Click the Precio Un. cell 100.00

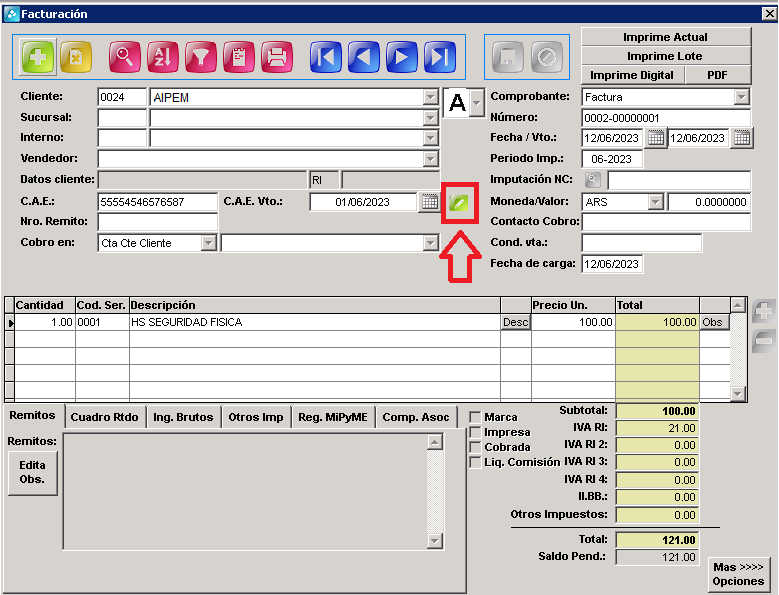pyautogui.click(x=573, y=322)
